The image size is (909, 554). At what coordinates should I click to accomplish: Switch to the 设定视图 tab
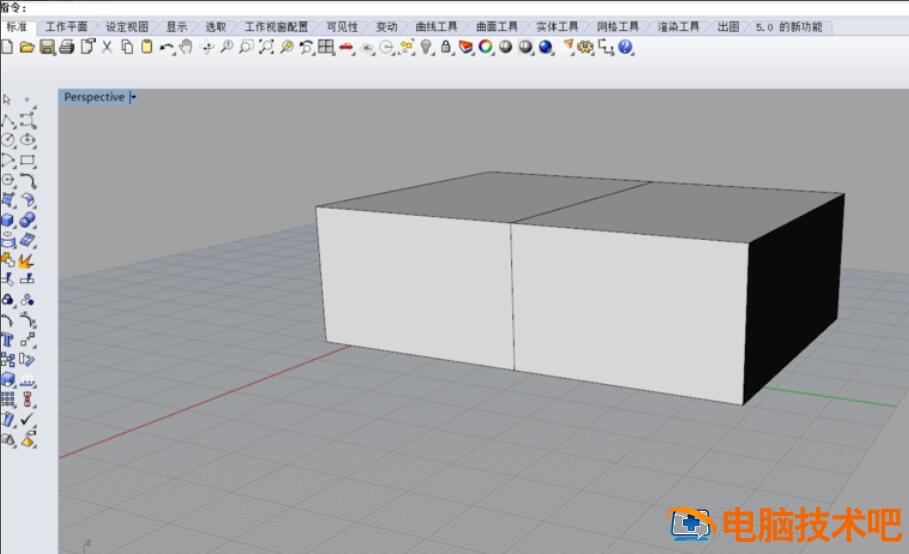coord(127,27)
